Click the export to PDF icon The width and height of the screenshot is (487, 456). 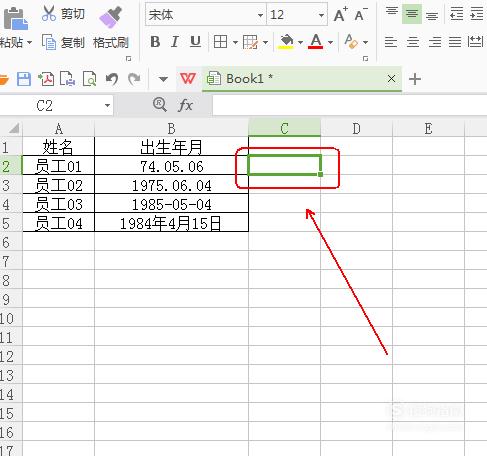pos(46,79)
